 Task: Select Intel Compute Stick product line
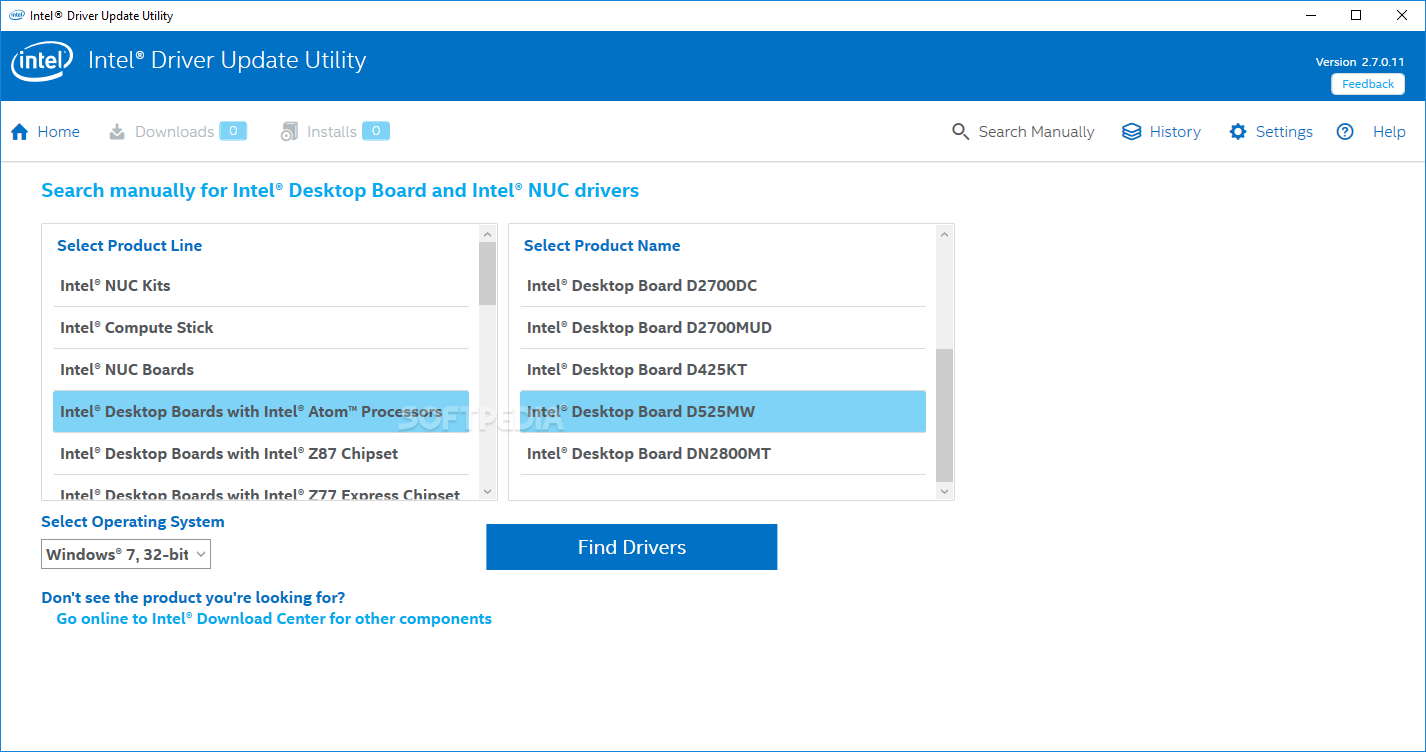(261, 328)
